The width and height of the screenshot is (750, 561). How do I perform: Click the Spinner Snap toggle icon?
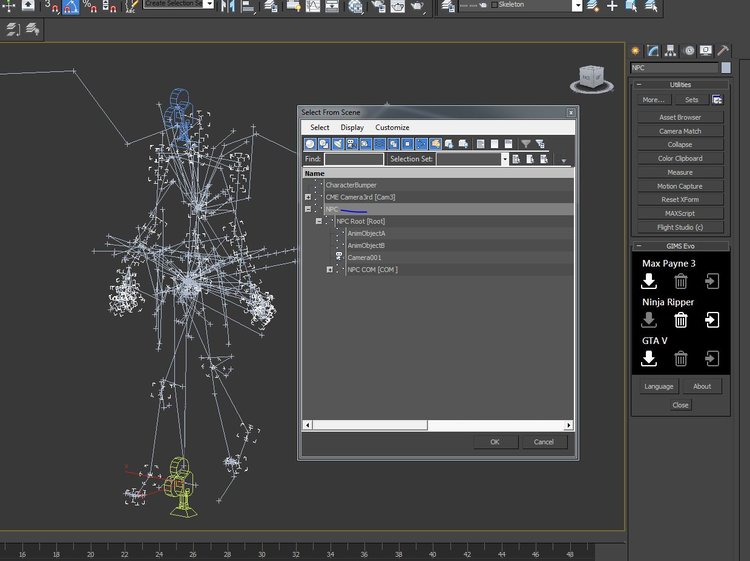pos(110,6)
